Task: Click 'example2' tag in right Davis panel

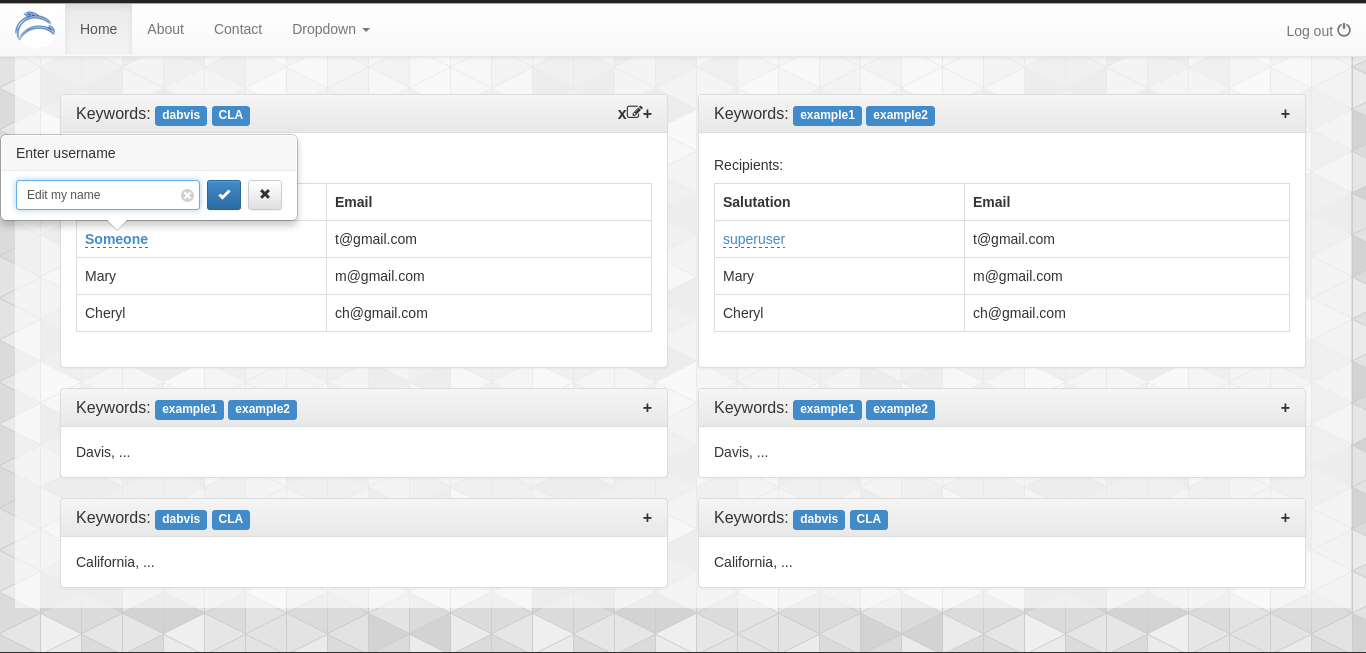Action: [900, 409]
